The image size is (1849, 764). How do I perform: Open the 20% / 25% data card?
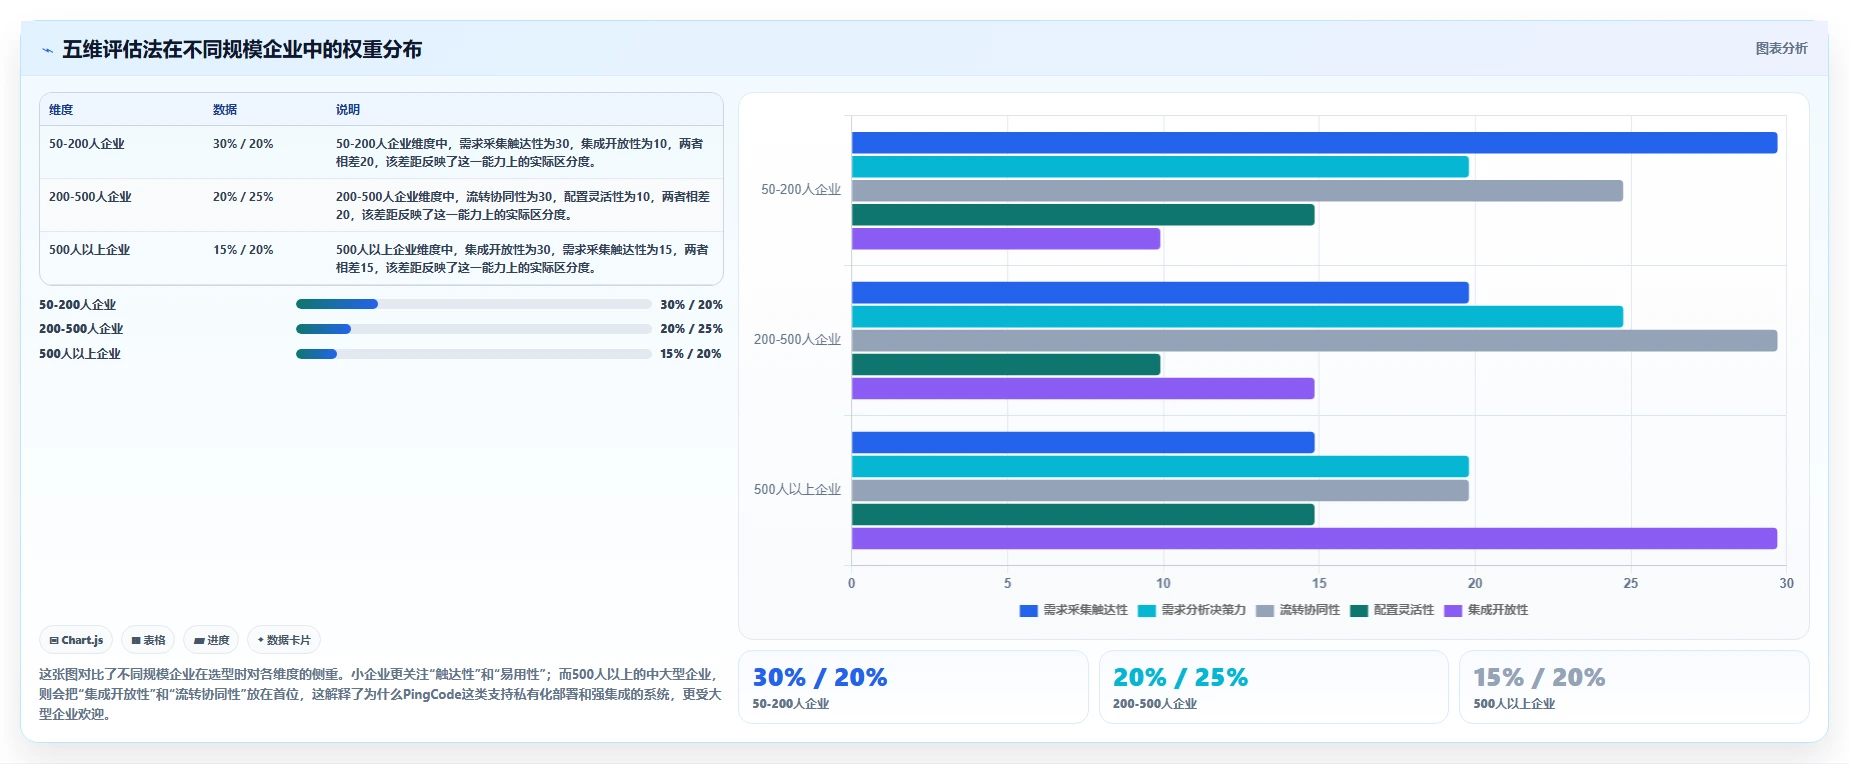pyautogui.click(x=1273, y=687)
